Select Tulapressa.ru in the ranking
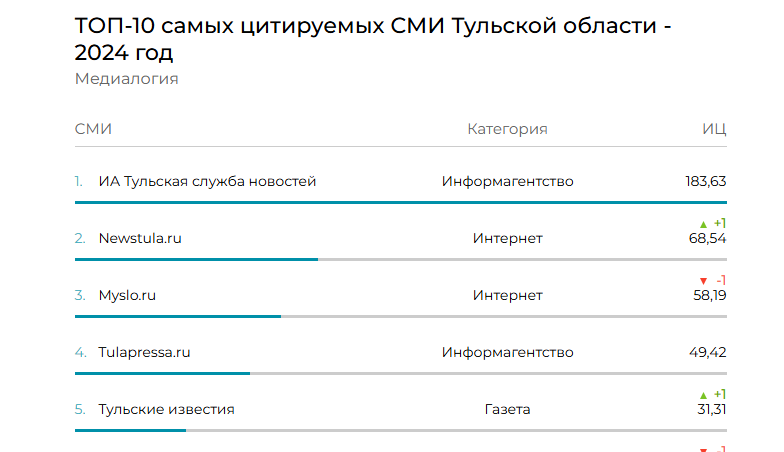This screenshot has height=452, width=784. 144,352
